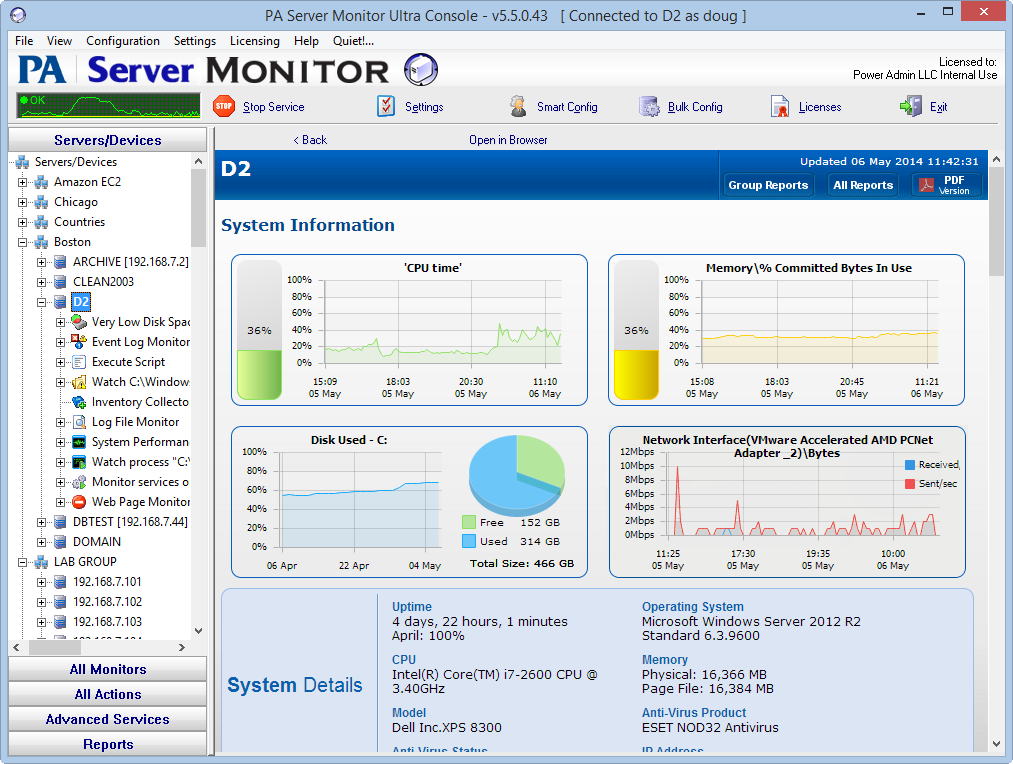Open the All Monitors panel
The image size is (1013, 764).
107,669
